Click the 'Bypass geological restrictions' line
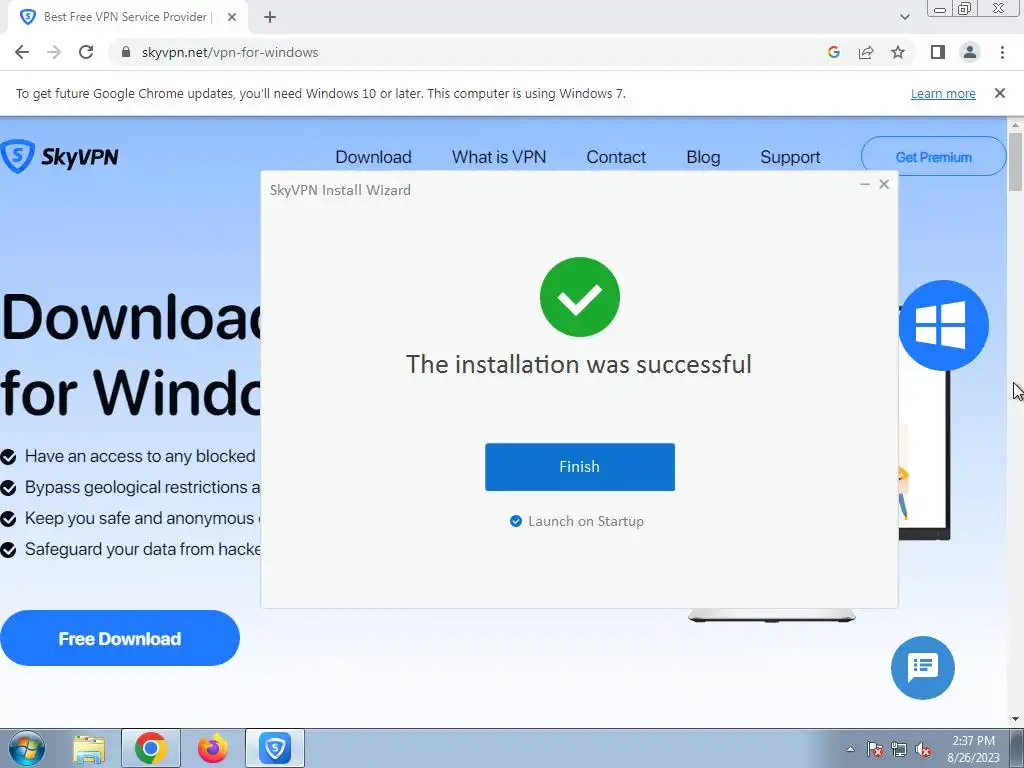Image resolution: width=1024 pixels, height=768 pixels. (142, 487)
